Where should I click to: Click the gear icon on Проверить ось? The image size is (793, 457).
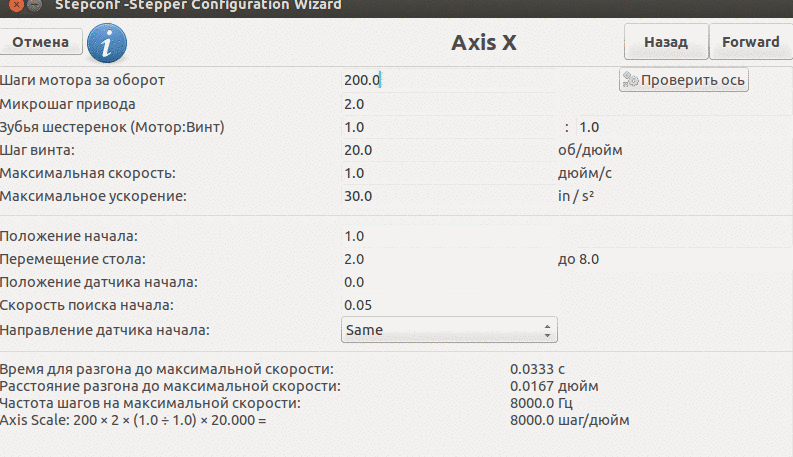630,81
